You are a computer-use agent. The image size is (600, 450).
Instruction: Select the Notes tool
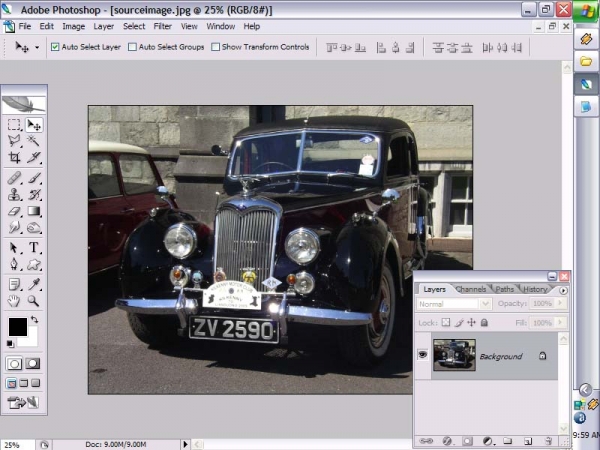14,284
